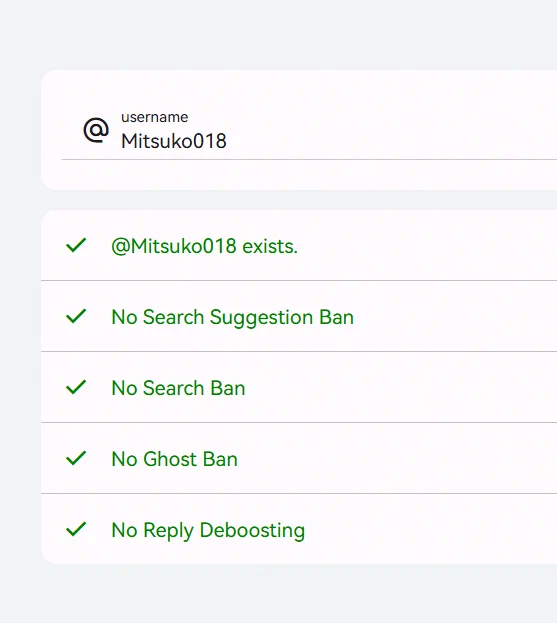Select the 'No Search Ban' result
Screen dimensions: 557x623
coord(299,387)
